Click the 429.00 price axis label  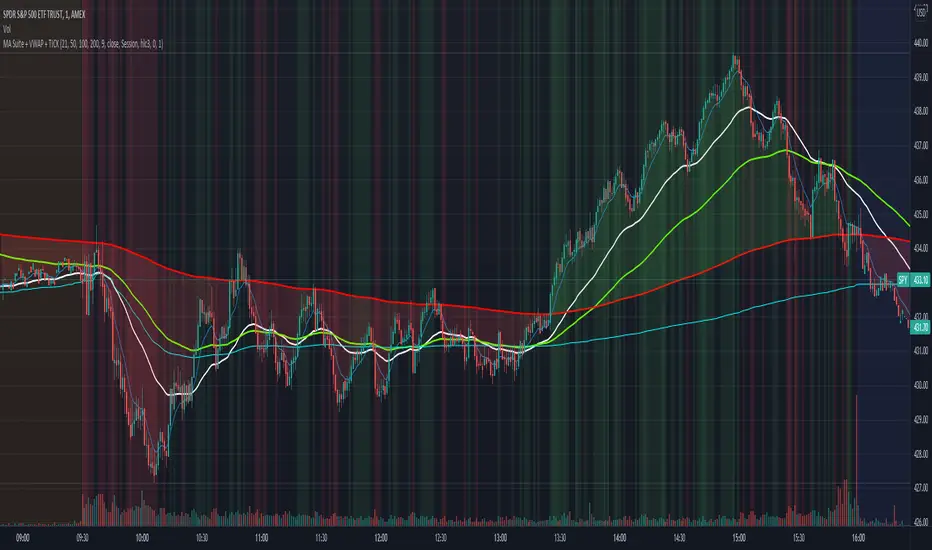(x=921, y=419)
